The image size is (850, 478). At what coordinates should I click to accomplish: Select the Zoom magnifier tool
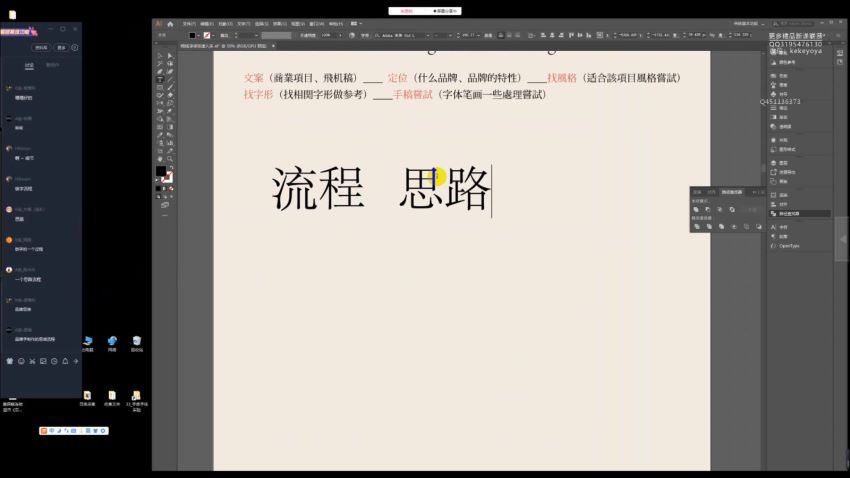[170, 159]
